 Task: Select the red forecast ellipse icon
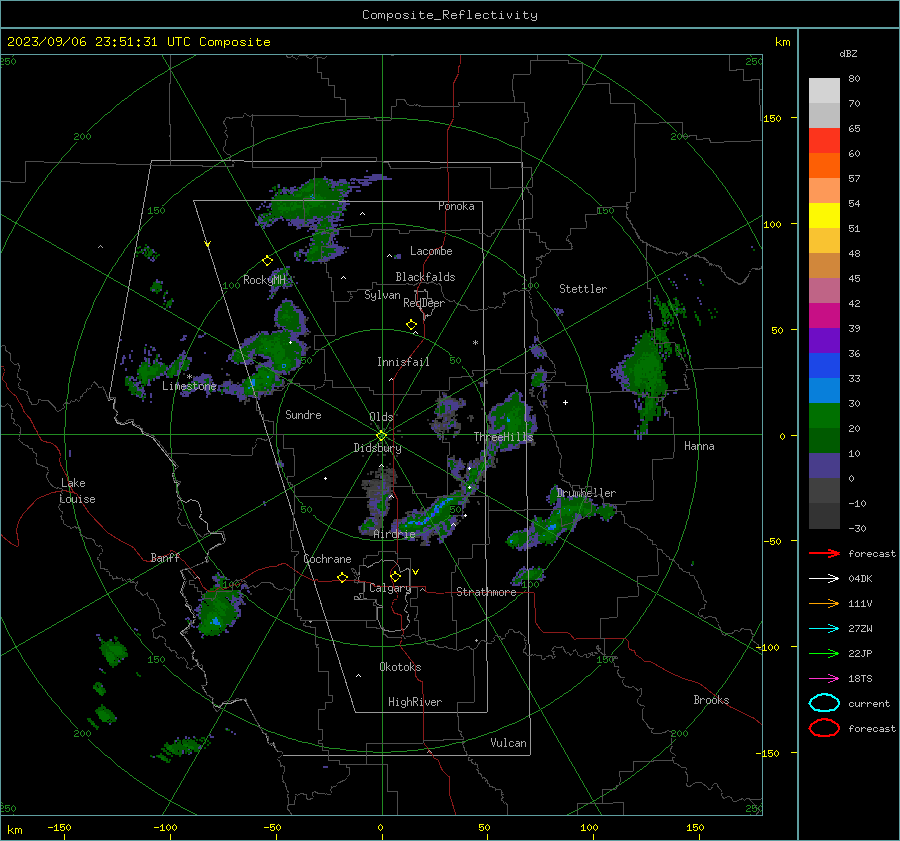(824, 728)
